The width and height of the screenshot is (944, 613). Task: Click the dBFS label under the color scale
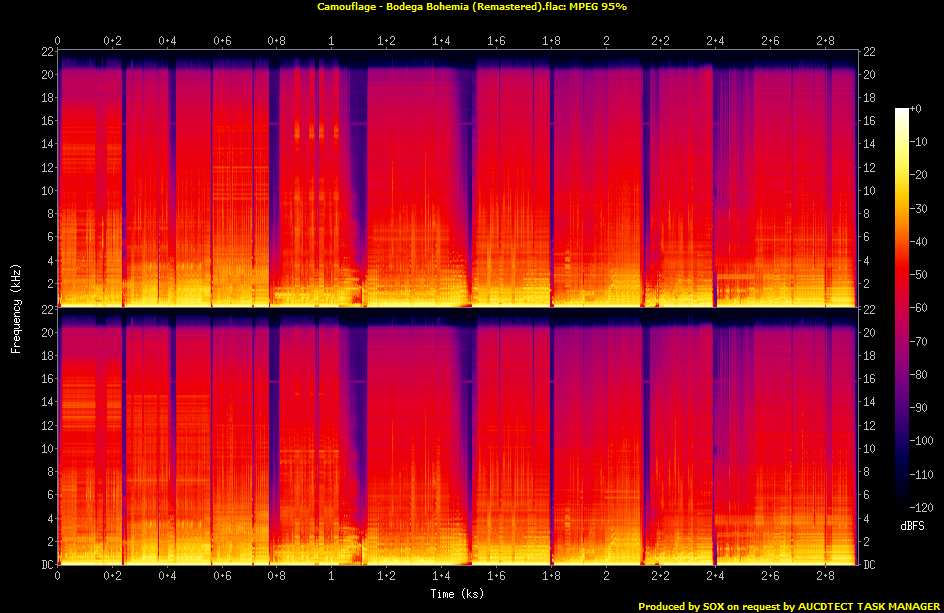coord(912,524)
